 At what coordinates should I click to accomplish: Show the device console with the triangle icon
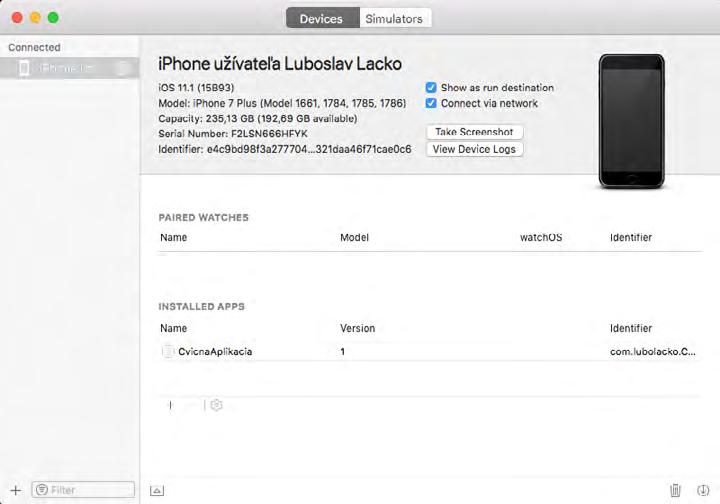point(157,491)
